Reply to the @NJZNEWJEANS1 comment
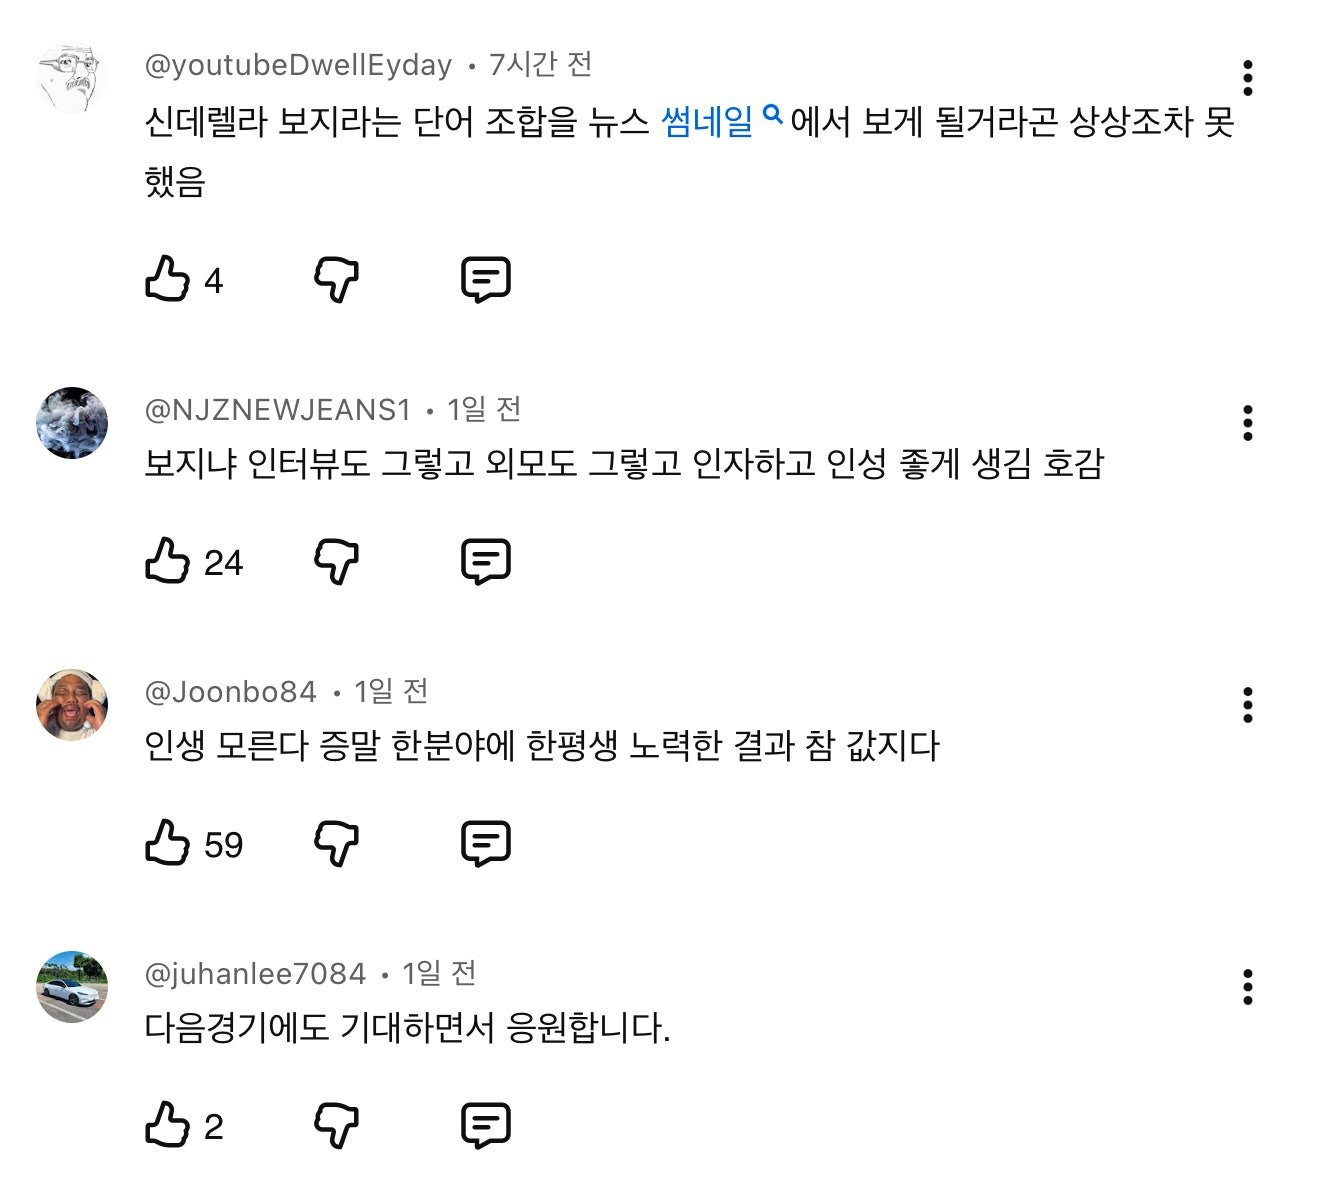This screenshot has height=1199, width=1320. [486, 561]
